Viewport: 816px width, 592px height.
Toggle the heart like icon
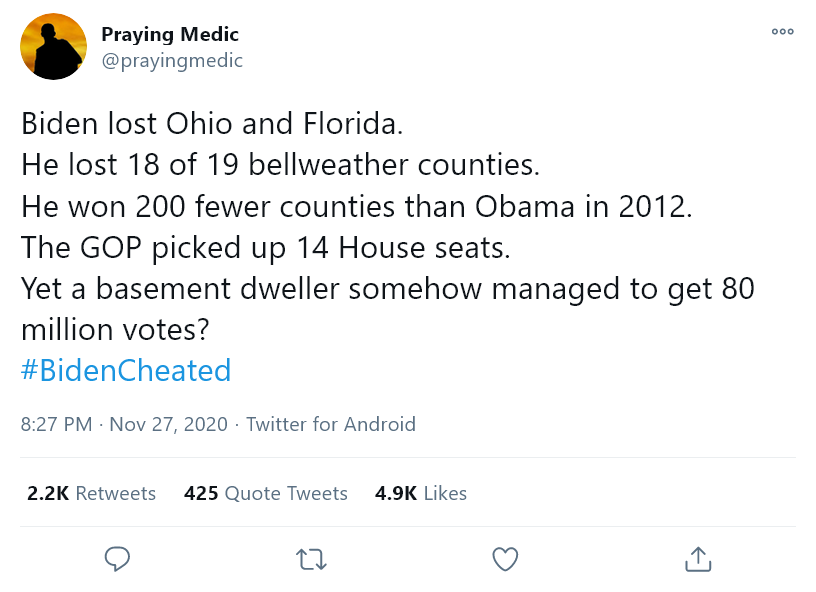point(506,558)
